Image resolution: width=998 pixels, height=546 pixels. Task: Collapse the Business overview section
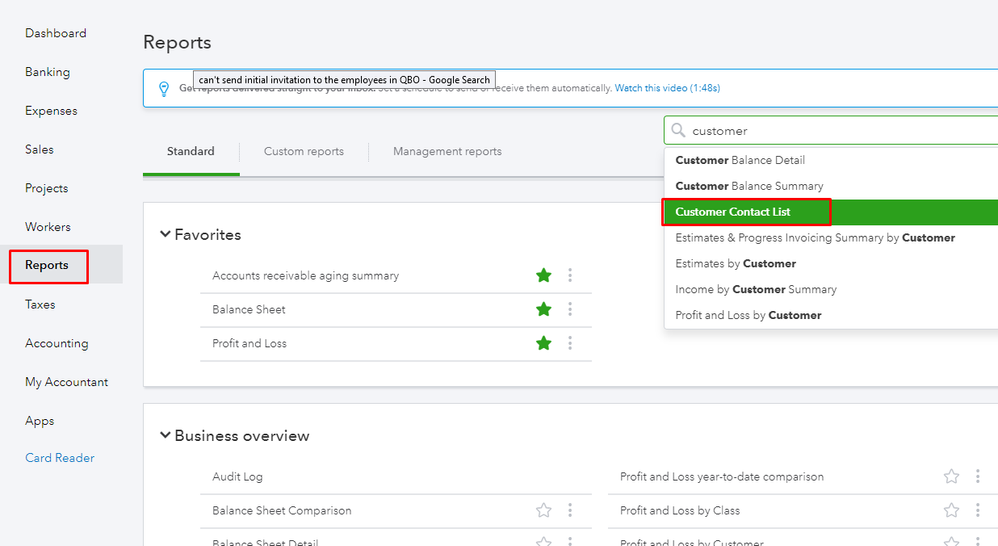point(166,436)
